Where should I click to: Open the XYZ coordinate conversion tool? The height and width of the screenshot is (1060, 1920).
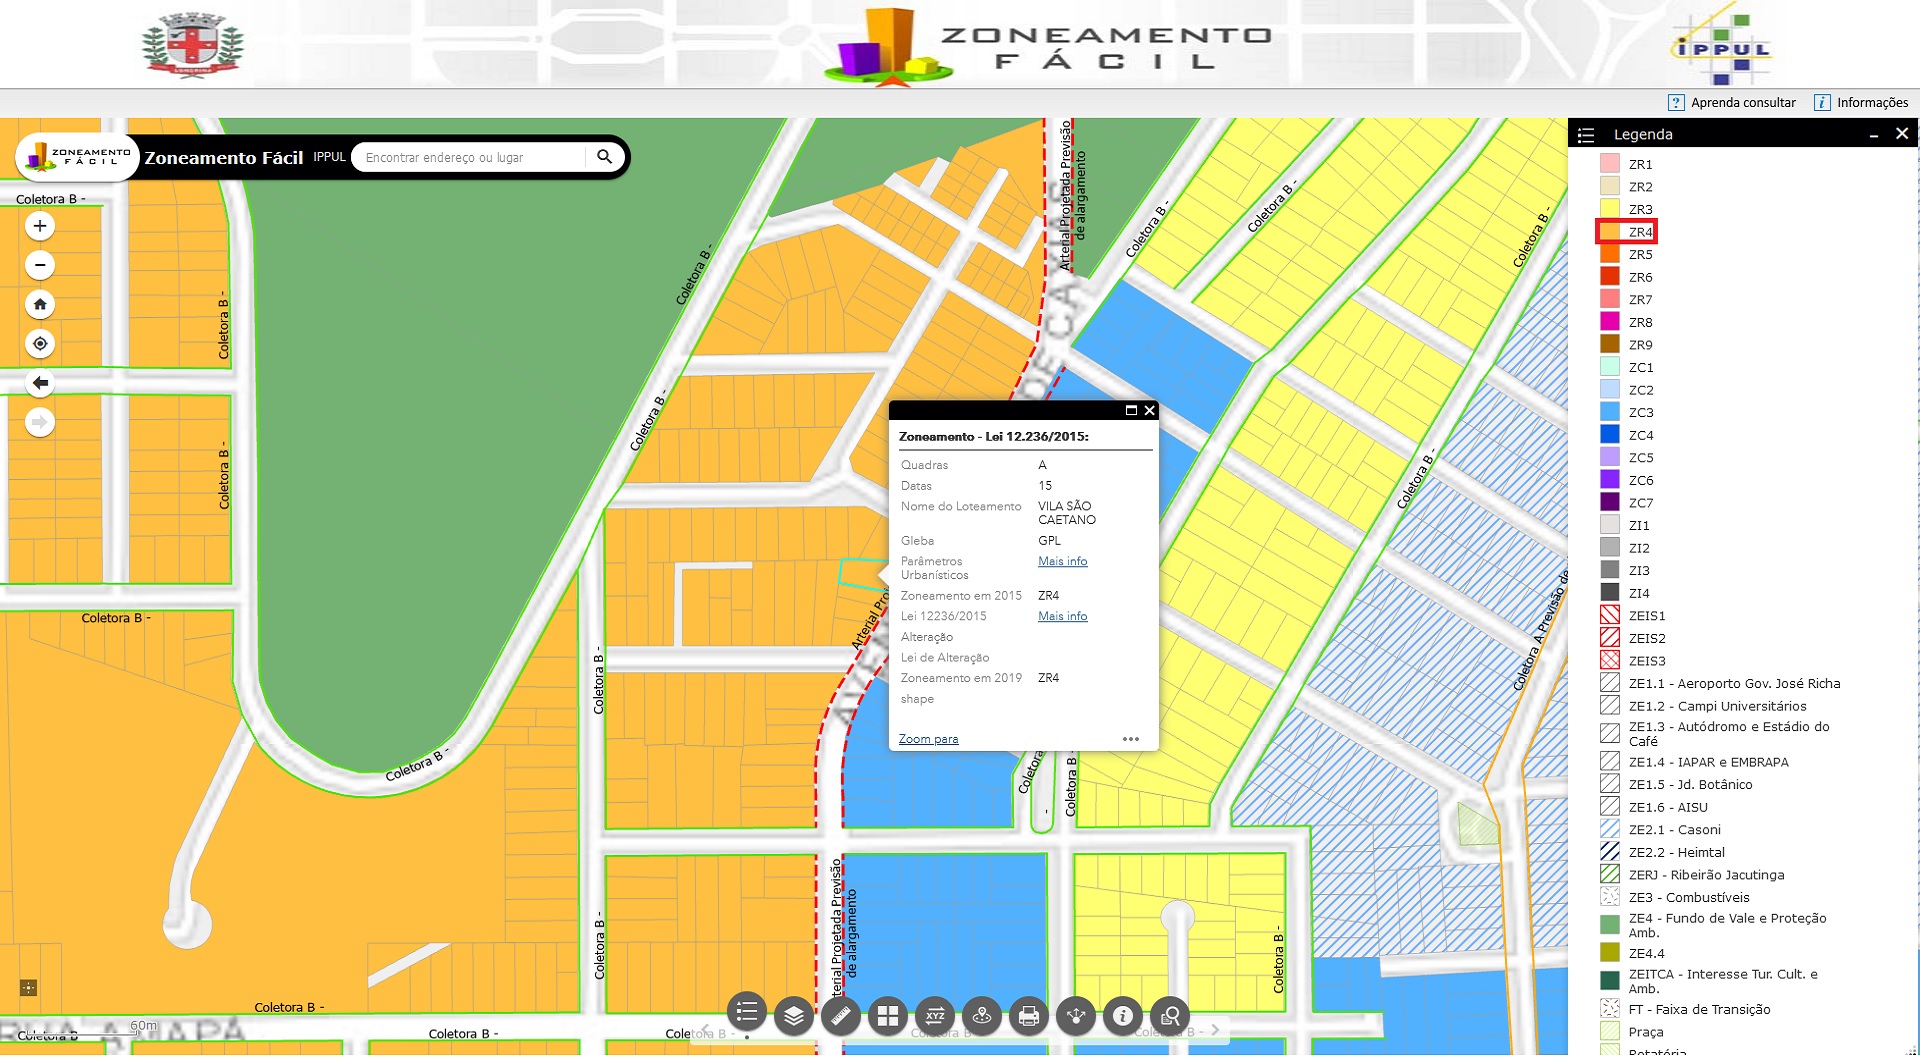pyautogui.click(x=935, y=1017)
